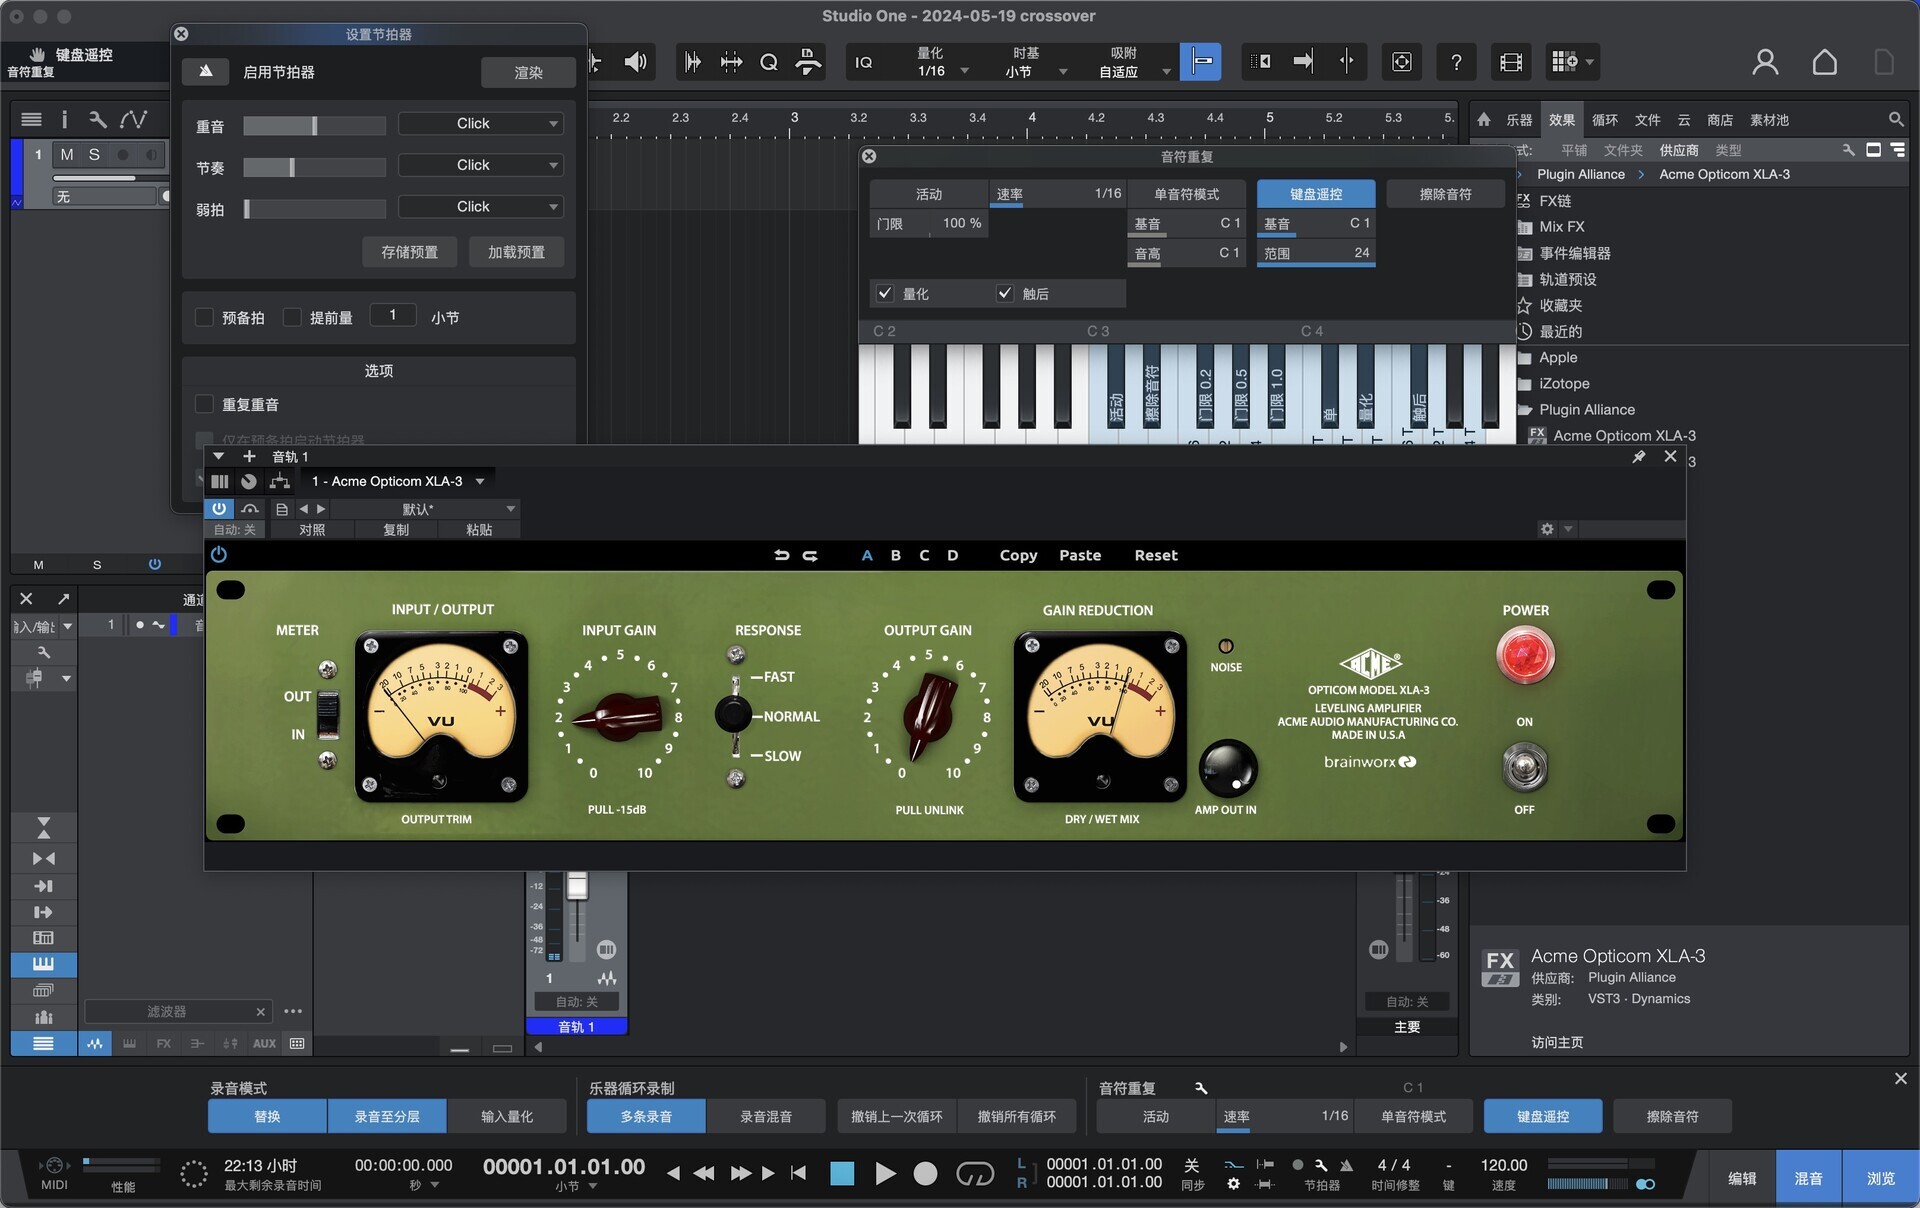
Task: Click the AMP OUT IN black knob
Action: click(x=1227, y=768)
